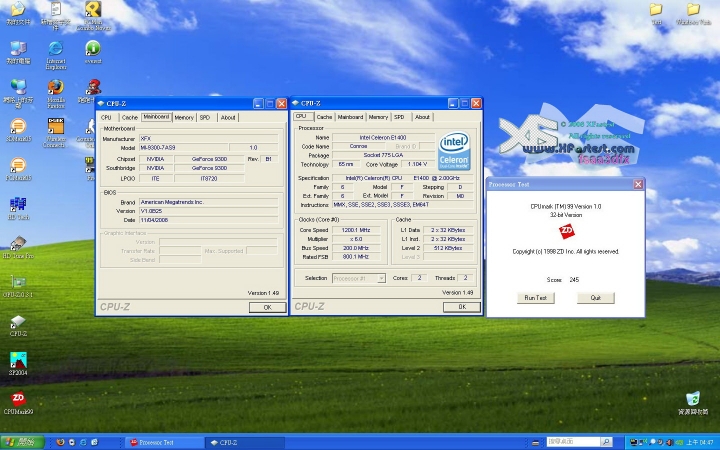Click Firefox quick launch icon in taskbar
The image size is (720, 450).
[60, 442]
